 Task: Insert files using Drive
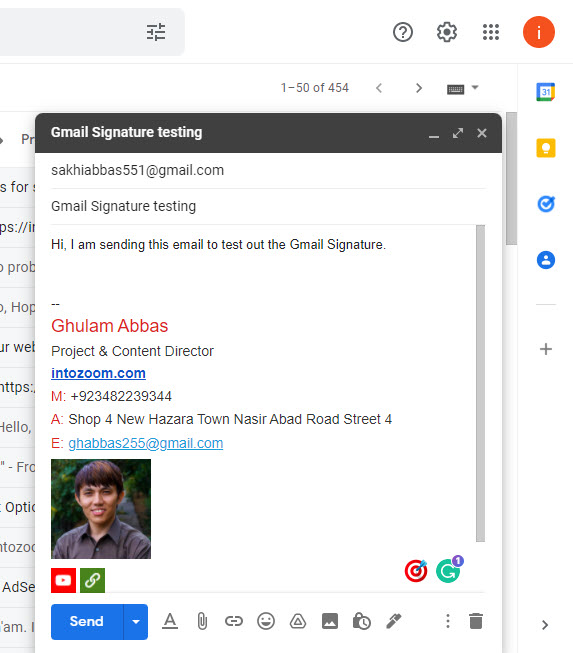pyautogui.click(x=298, y=621)
